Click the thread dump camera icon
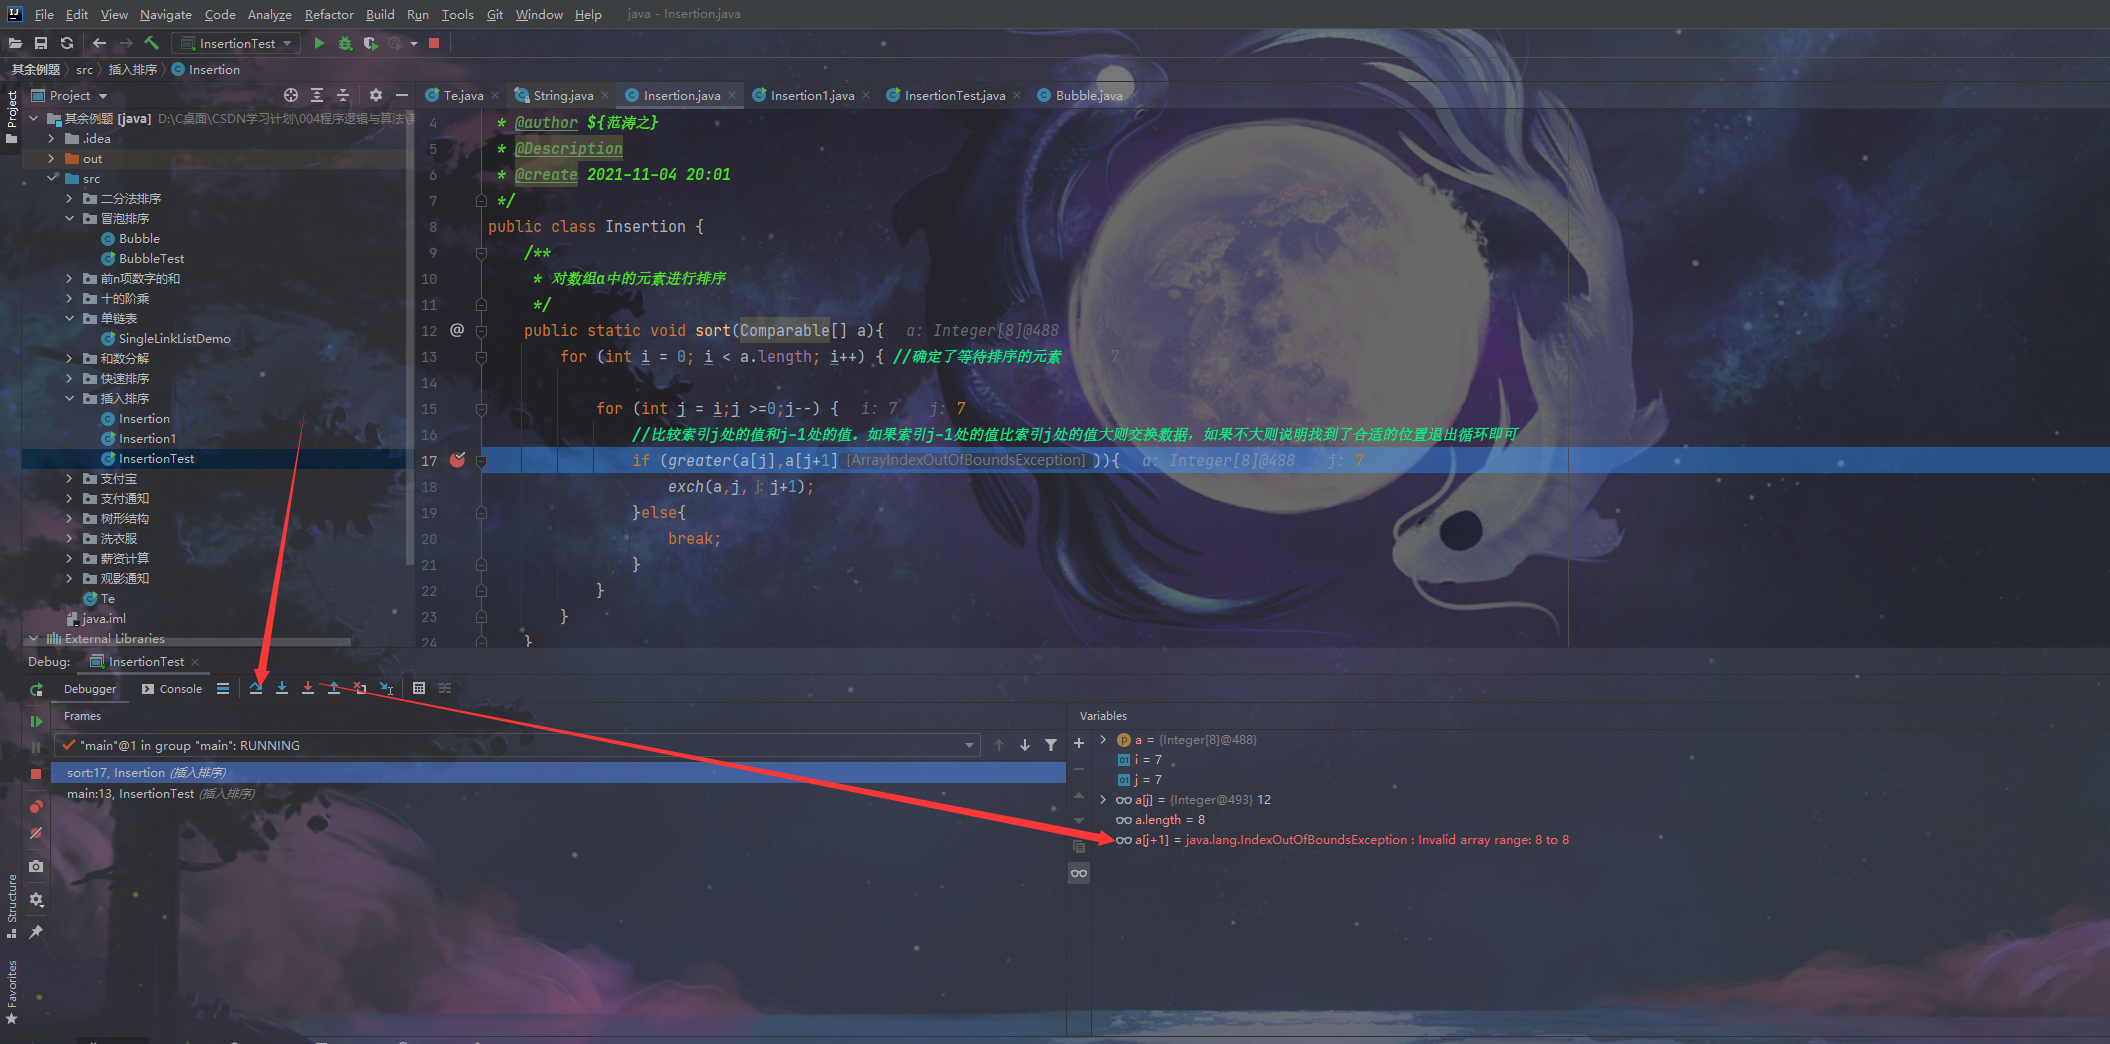The height and width of the screenshot is (1044, 2110). click(36, 866)
